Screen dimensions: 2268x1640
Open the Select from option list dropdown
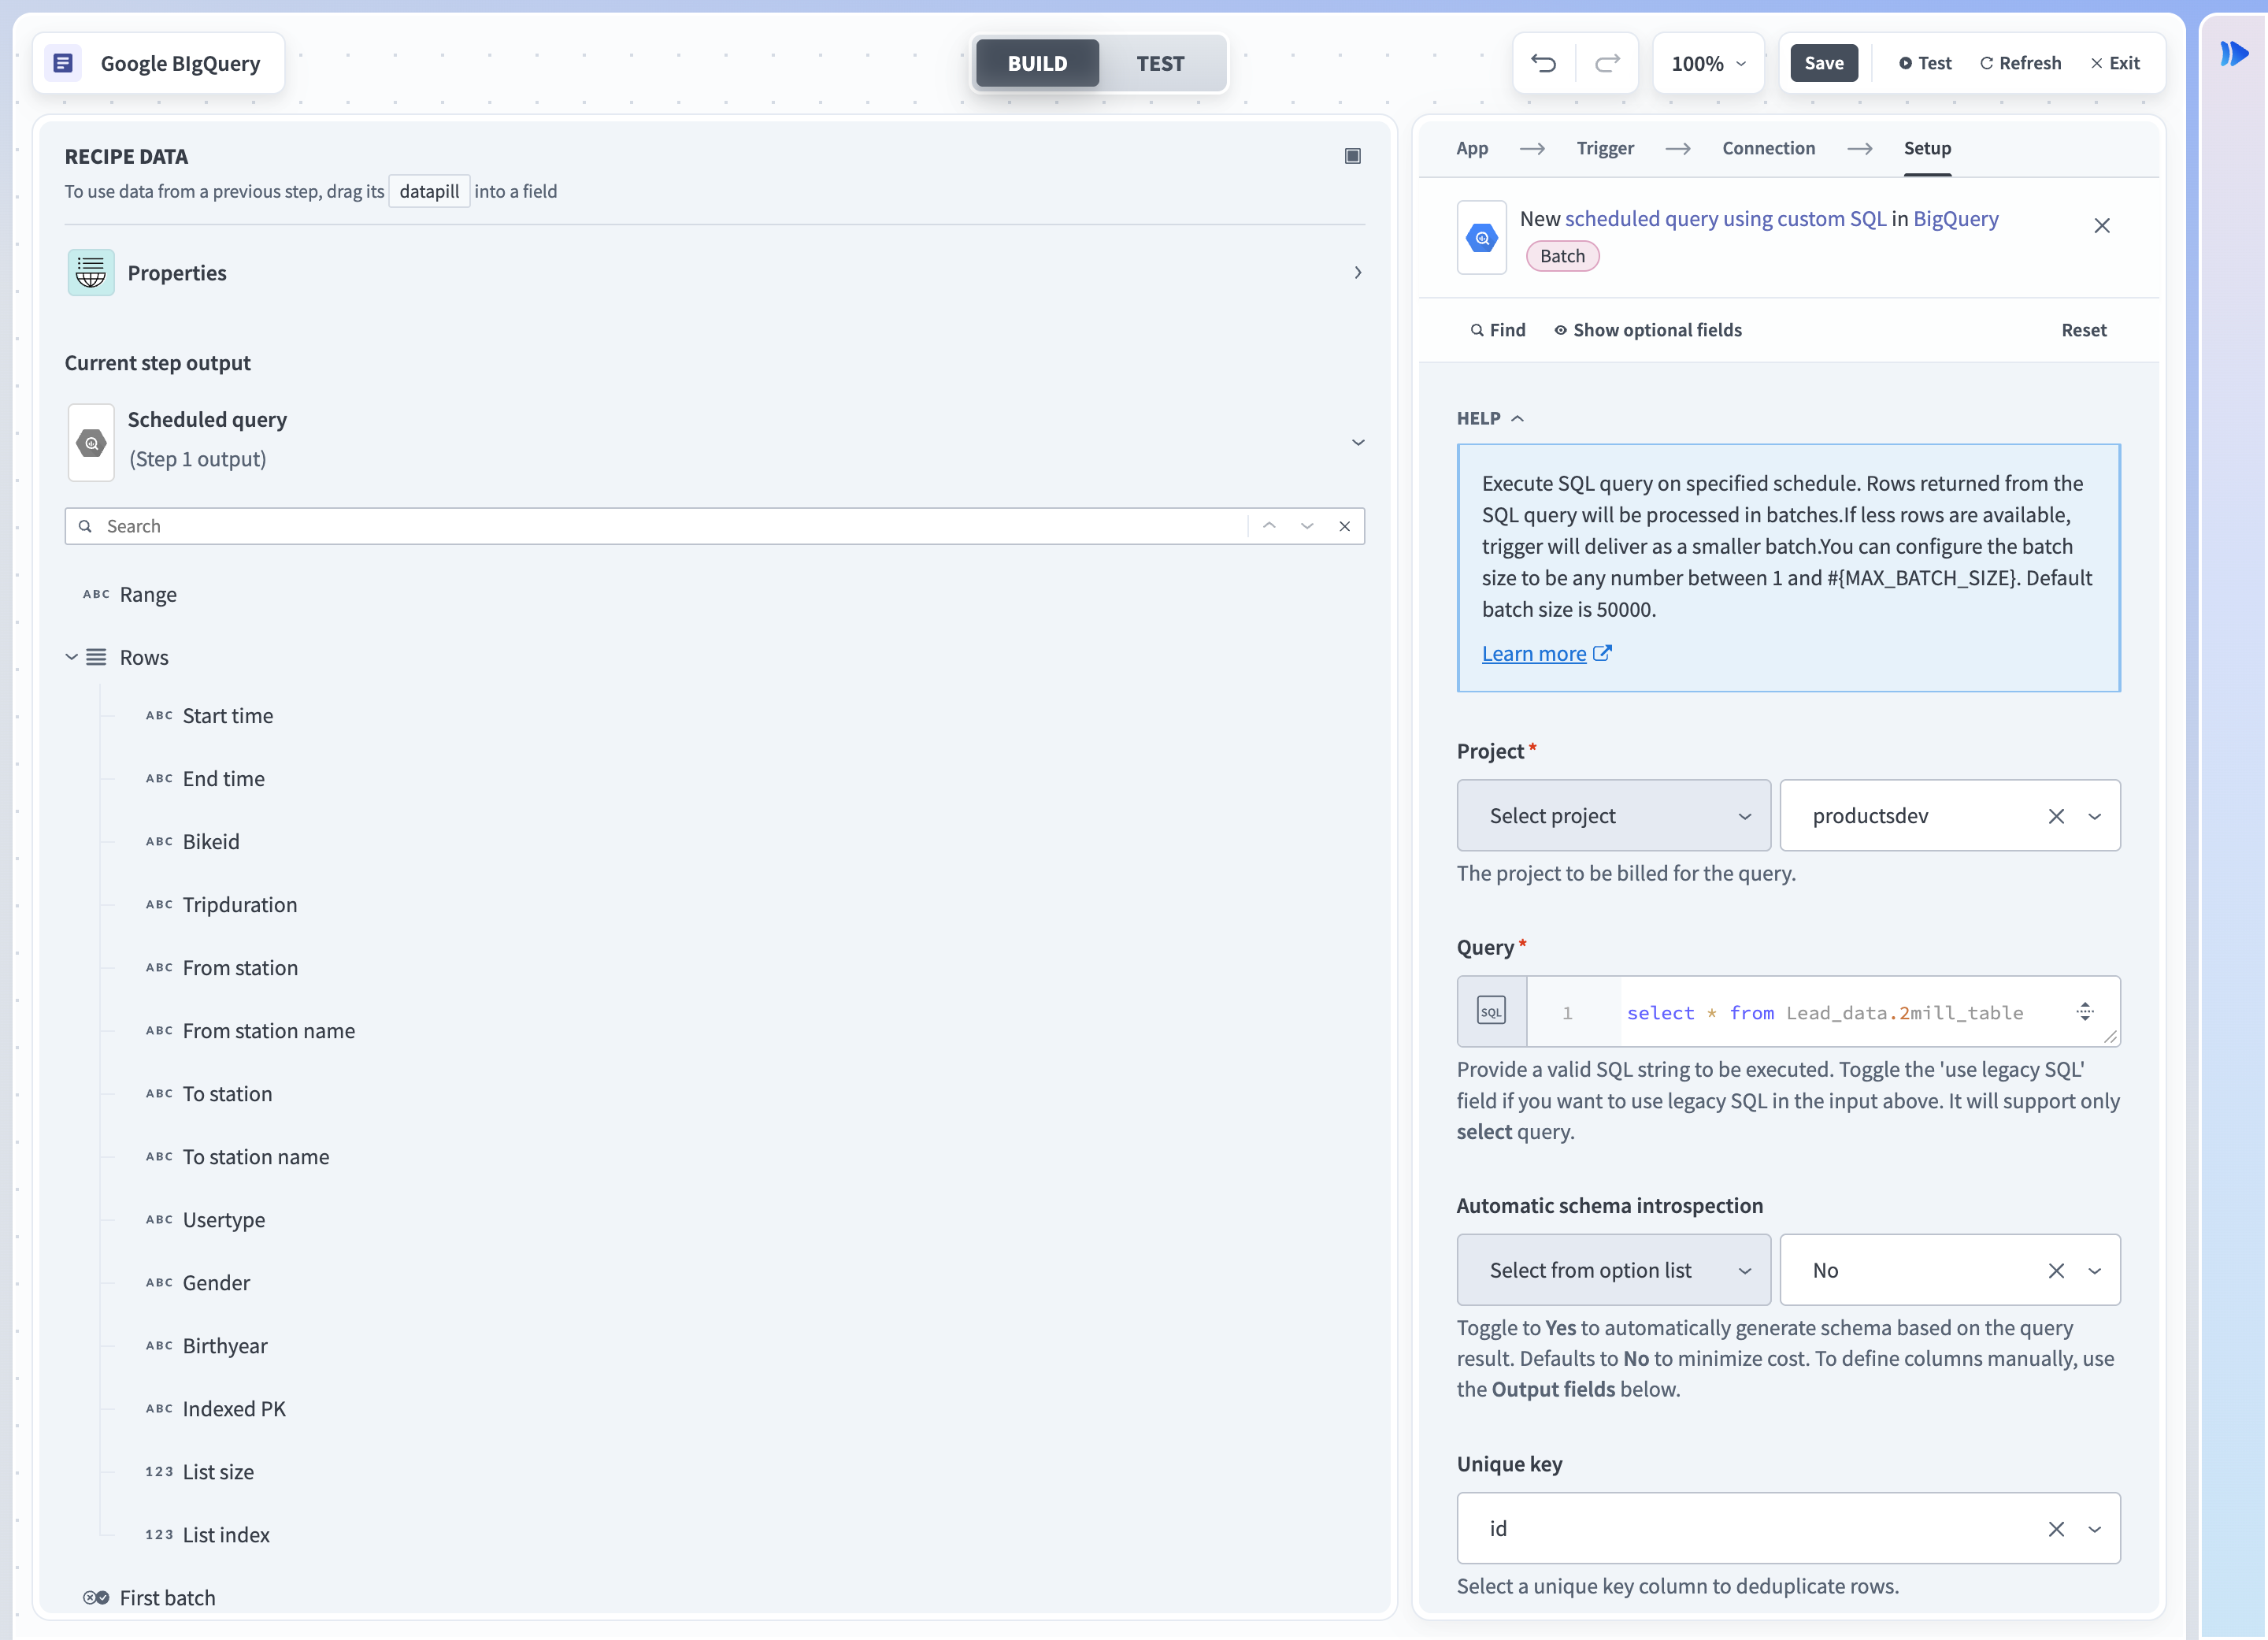pyautogui.click(x=1613, y=1269)
